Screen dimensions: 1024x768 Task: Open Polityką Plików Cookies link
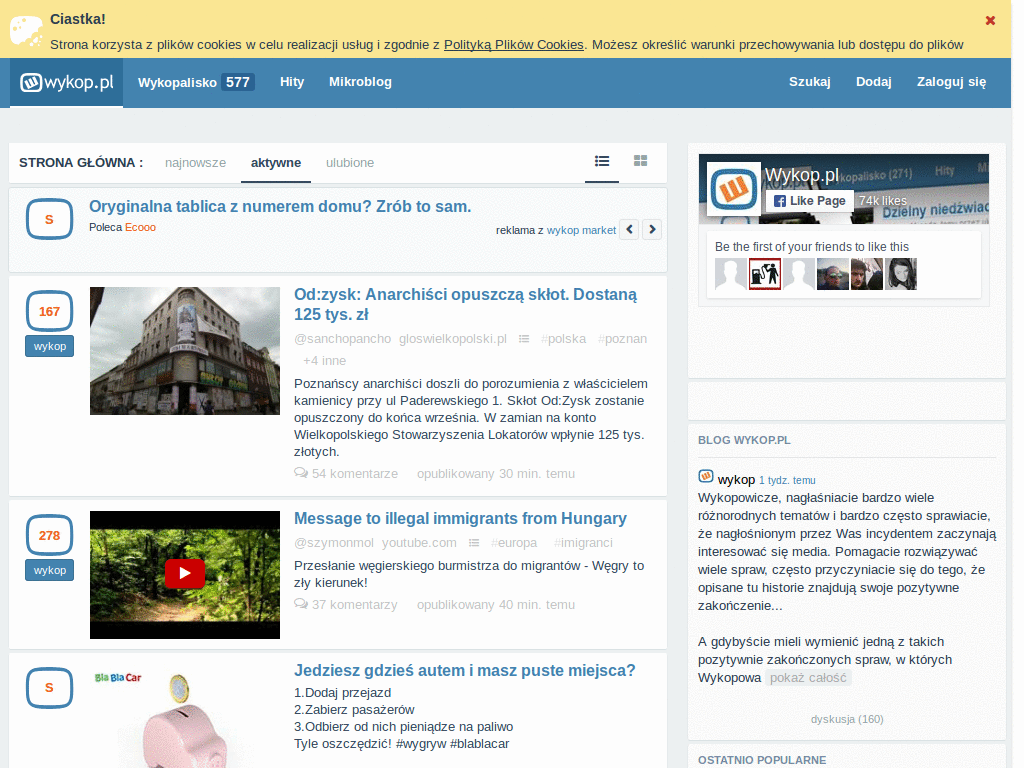[x=514, y=44]
